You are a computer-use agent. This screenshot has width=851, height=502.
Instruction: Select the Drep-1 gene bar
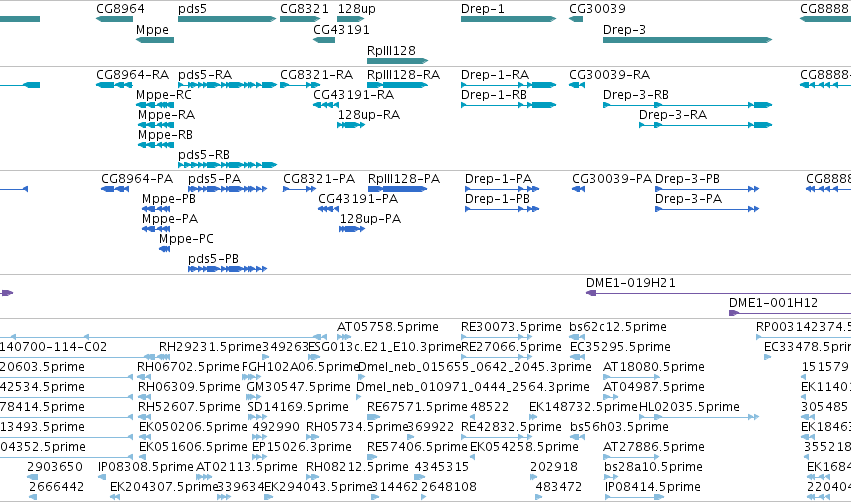point(509,19)
